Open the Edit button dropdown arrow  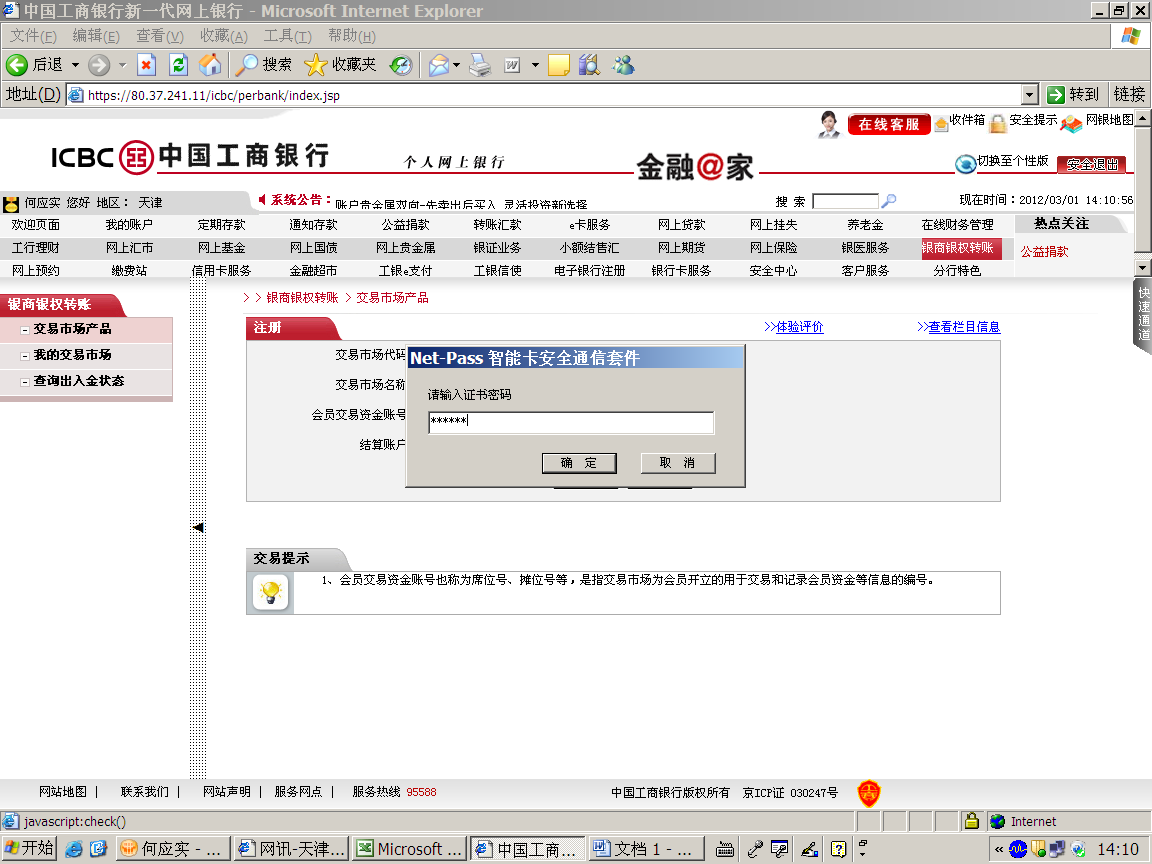[535, 65]
